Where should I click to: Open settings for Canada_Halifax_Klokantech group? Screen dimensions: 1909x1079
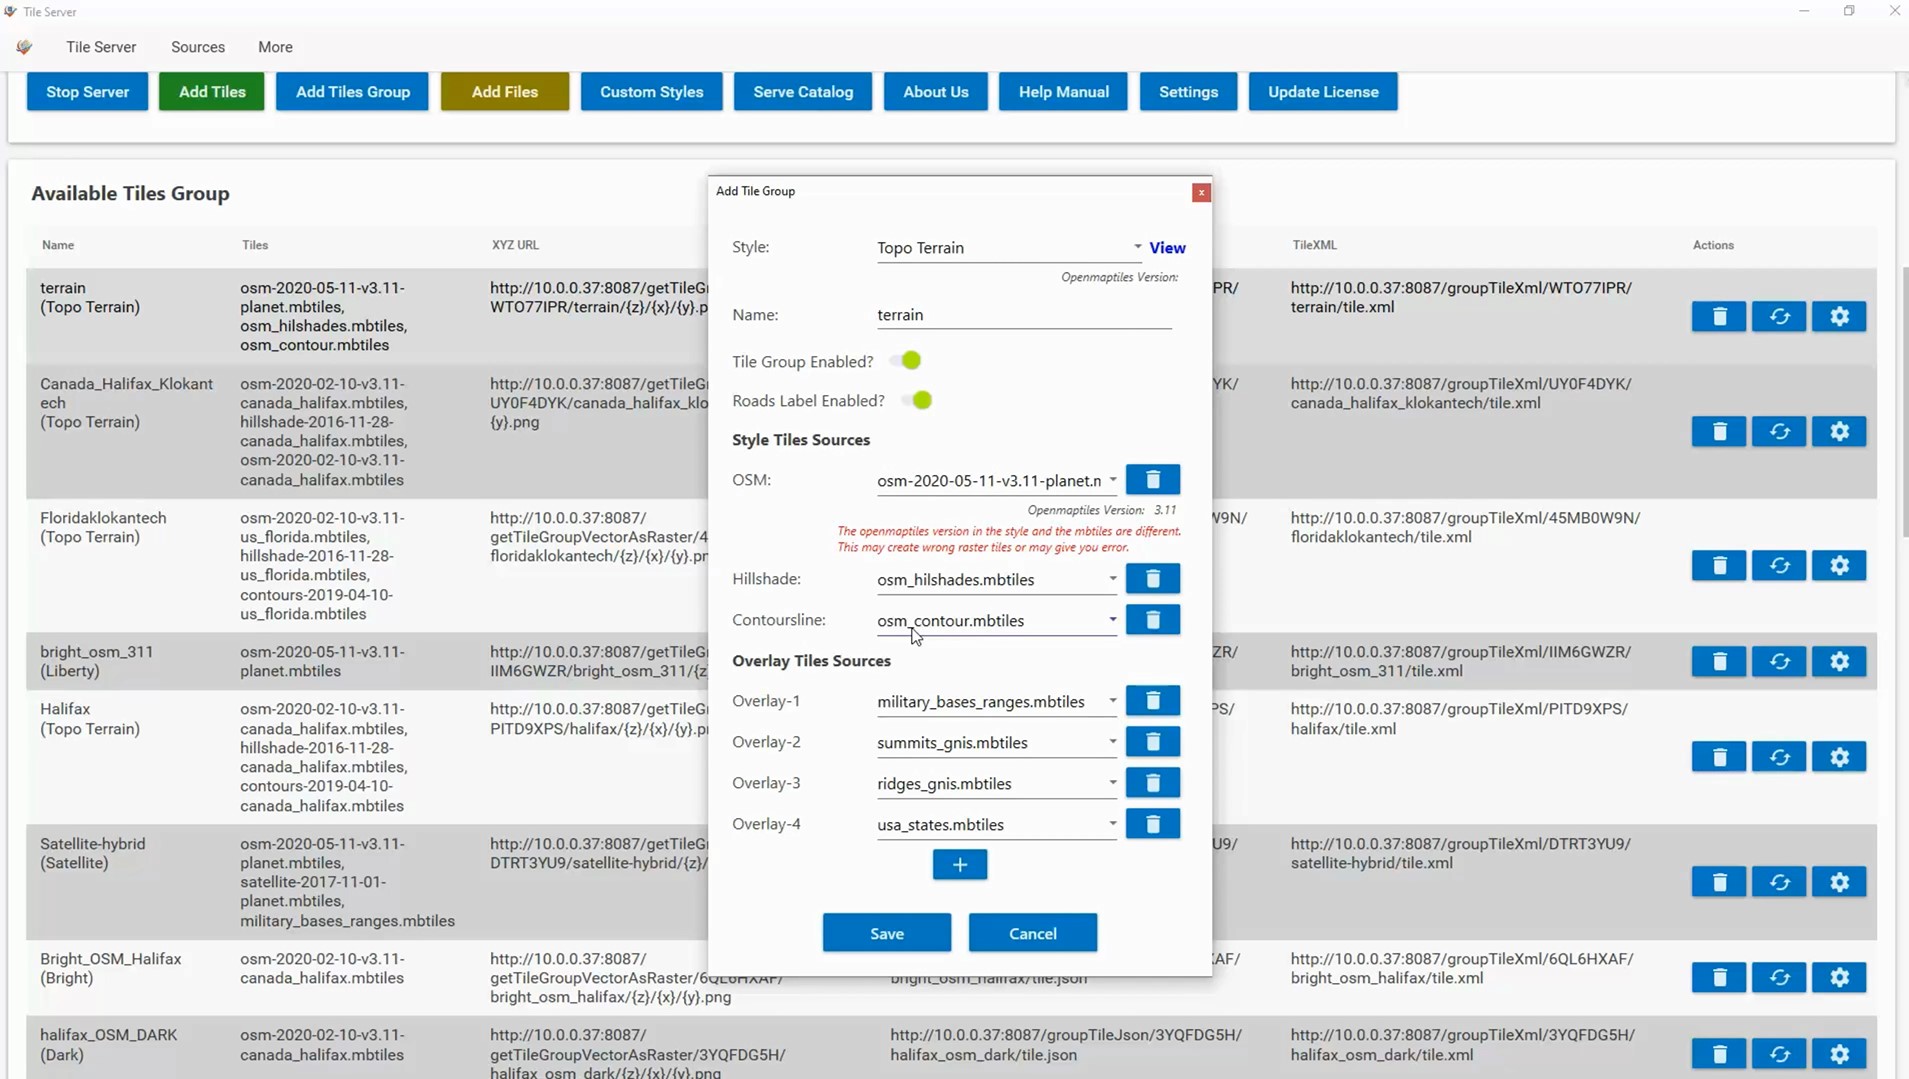1839,432
